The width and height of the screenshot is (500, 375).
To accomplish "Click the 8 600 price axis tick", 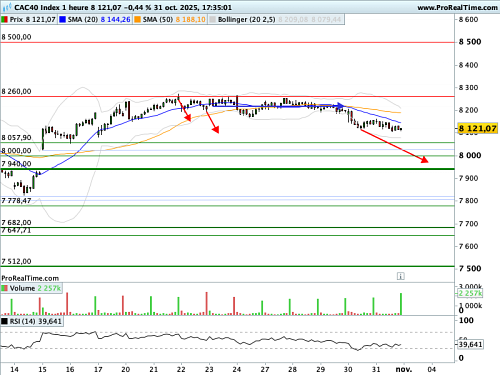I will (x=468, y=20).
